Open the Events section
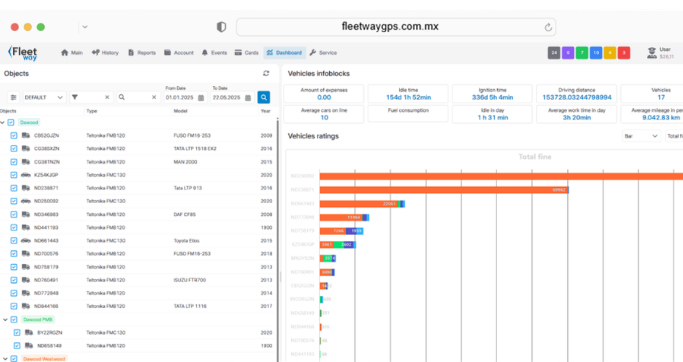Viewport: 683px width, 362px height. [x=214, y=53]
